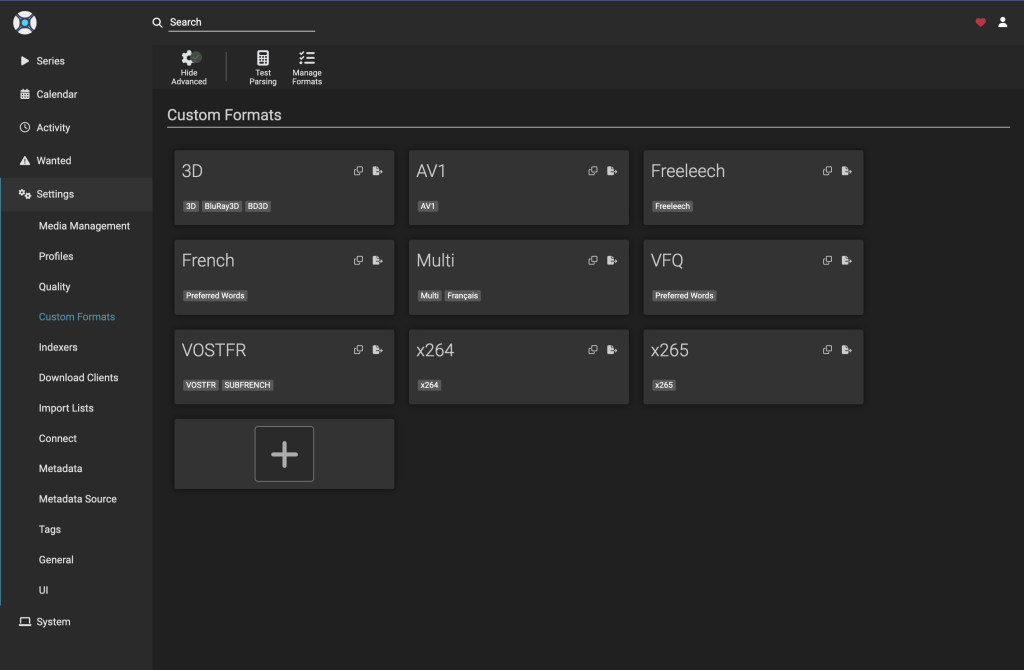The height and width of the screenshot is (670, 1024).
Task: Open the x264 format card title
Action: point(435,350)
